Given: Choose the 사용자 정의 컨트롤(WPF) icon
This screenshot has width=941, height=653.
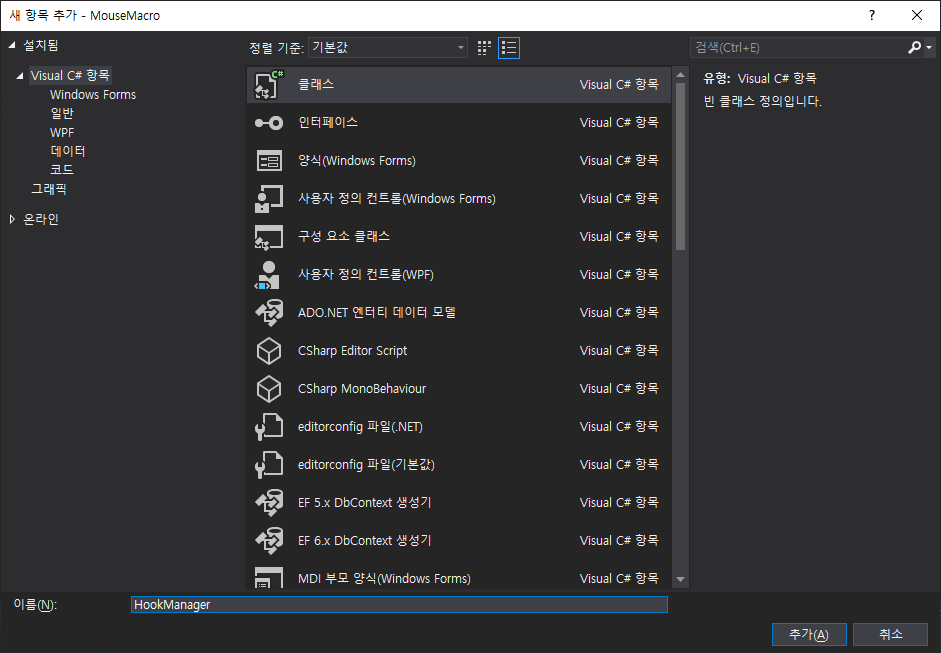Looking at the screenshot, I should [268, 275].
